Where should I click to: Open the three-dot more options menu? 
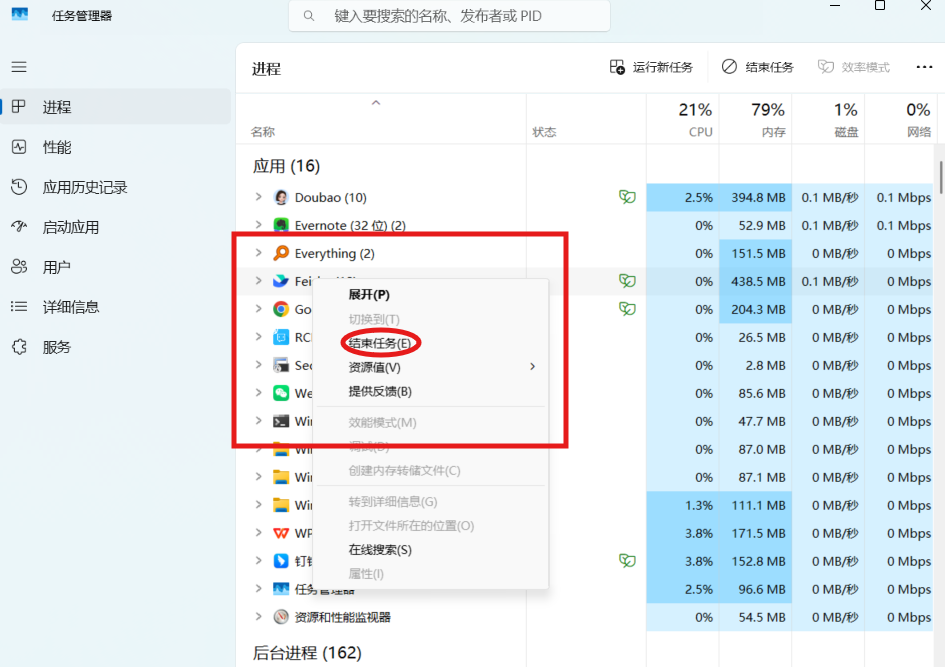924,67
